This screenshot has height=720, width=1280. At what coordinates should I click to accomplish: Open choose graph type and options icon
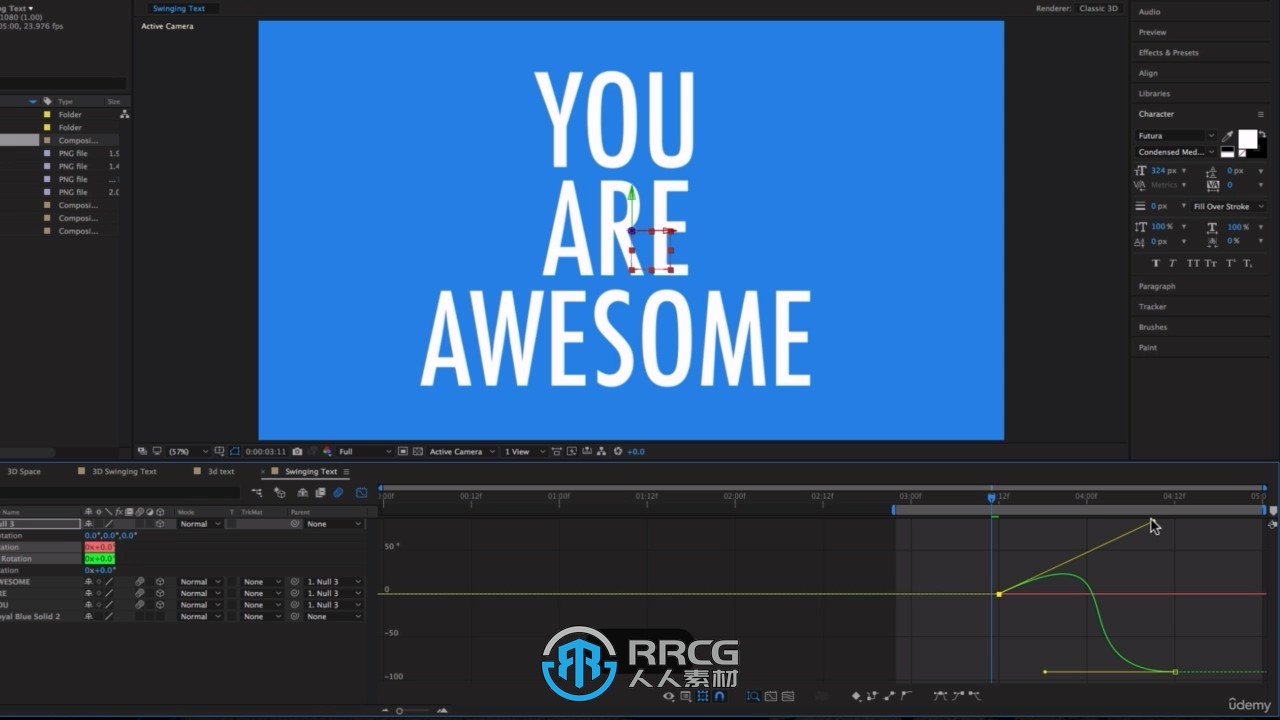point(685,696)
